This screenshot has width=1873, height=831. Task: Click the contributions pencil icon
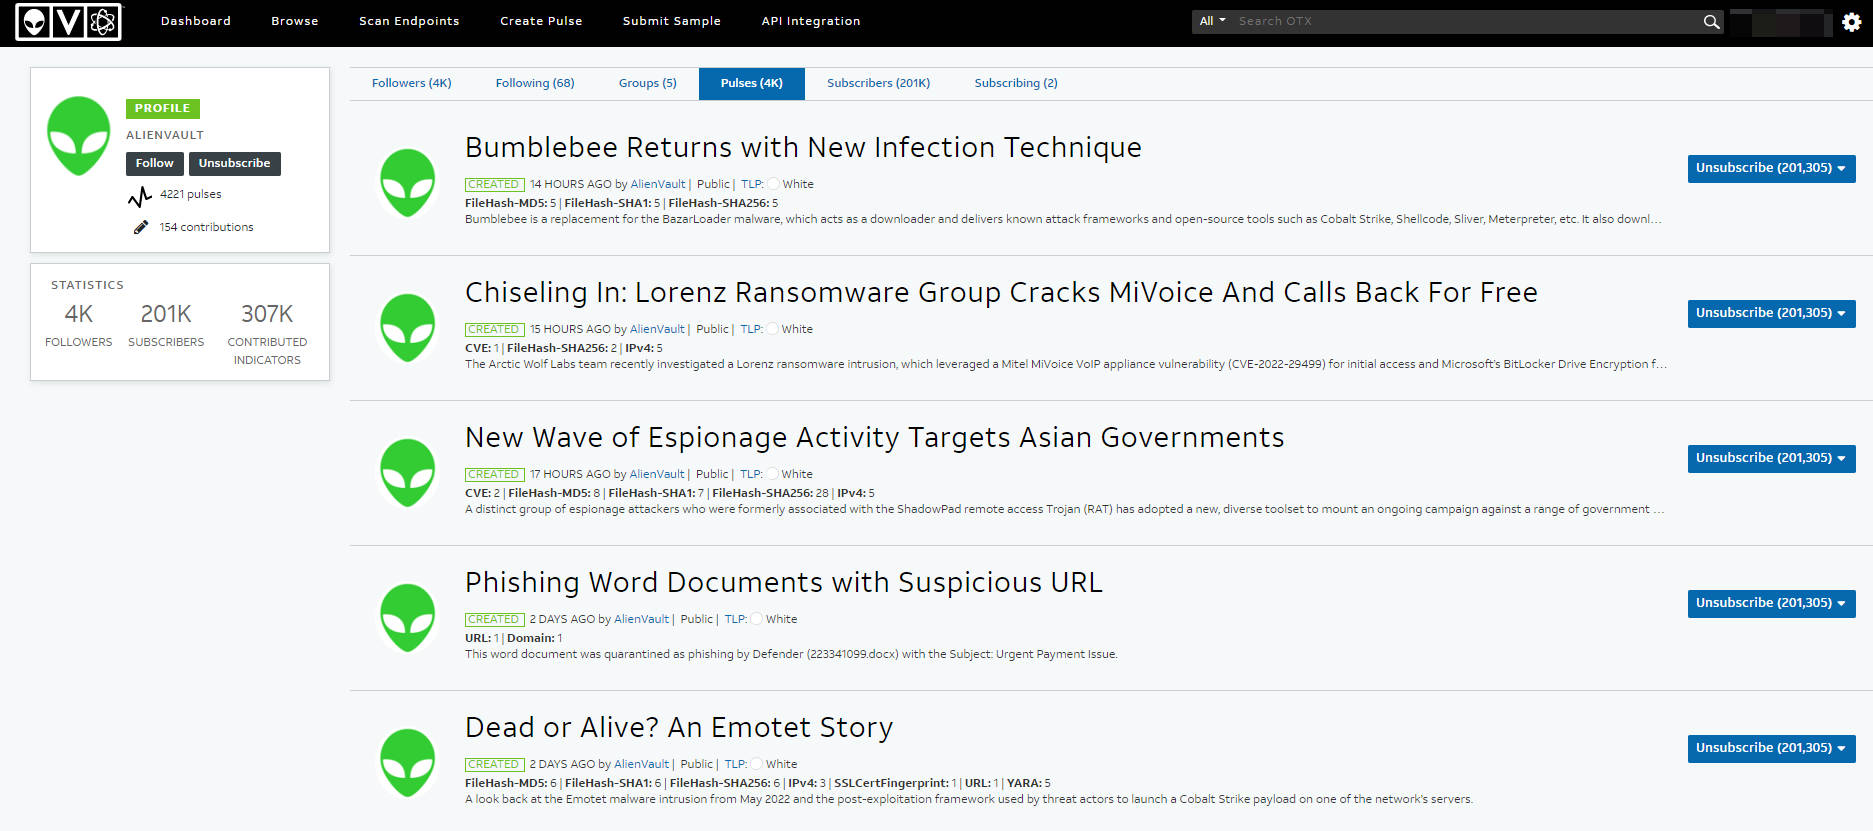(x=141, y=227)
